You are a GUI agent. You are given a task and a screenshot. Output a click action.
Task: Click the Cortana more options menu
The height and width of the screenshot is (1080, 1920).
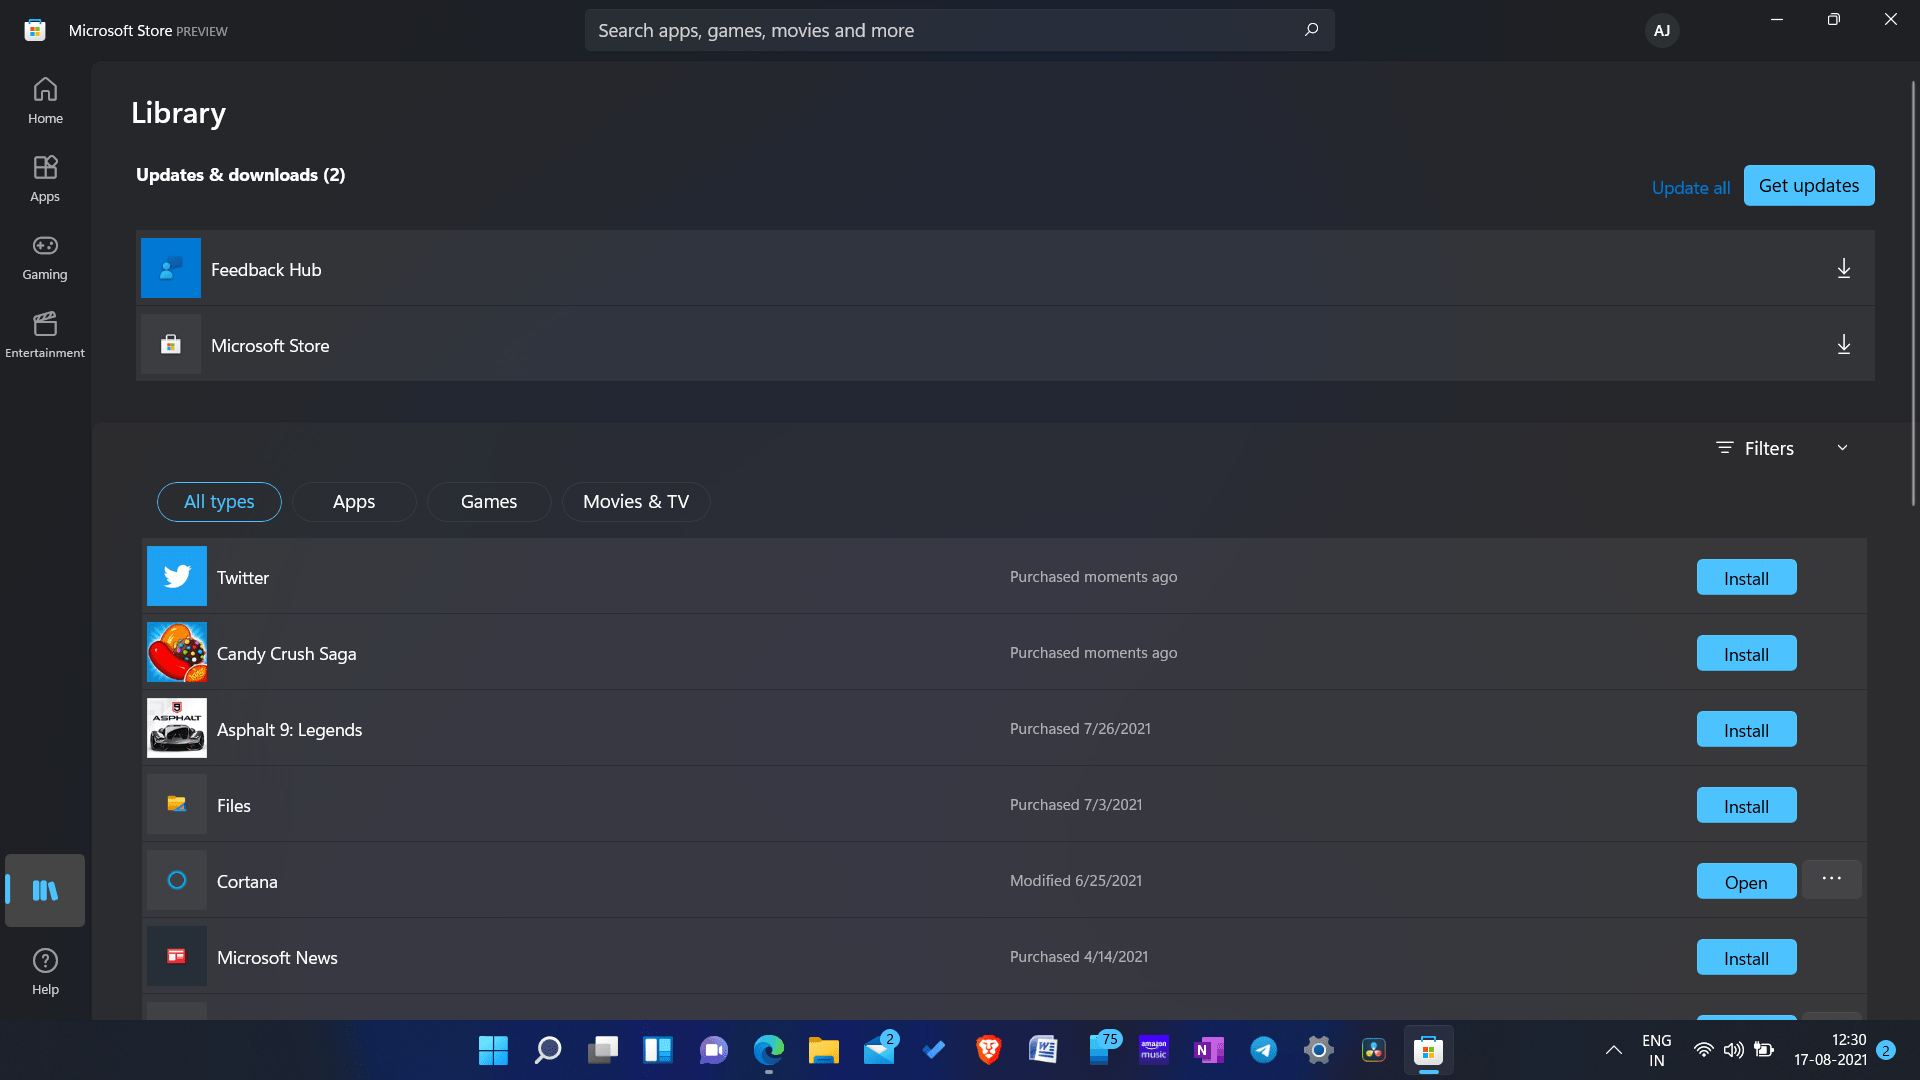[1832, 880]
